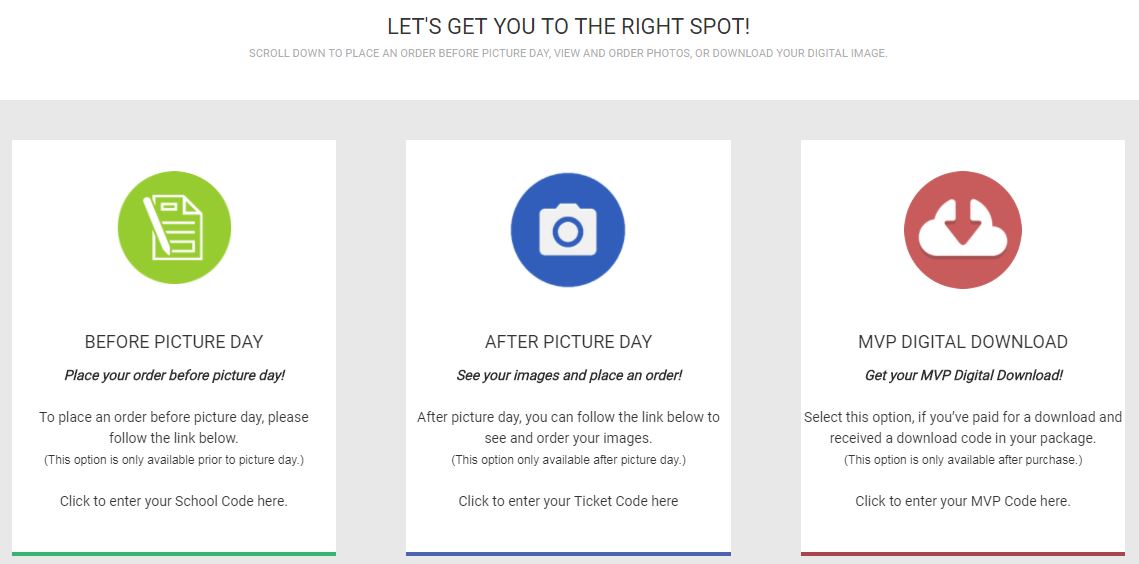Click "Place your order before picture day!" tagline

pos(174,376)
